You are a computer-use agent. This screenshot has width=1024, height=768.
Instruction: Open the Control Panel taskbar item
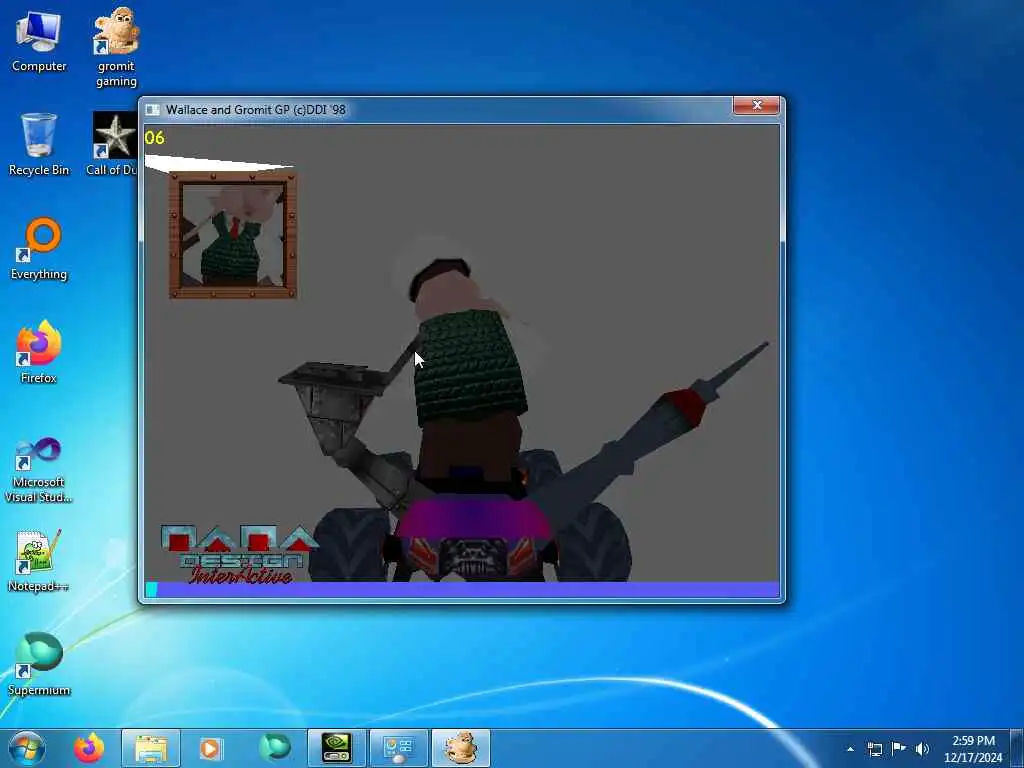click(399, 748)
